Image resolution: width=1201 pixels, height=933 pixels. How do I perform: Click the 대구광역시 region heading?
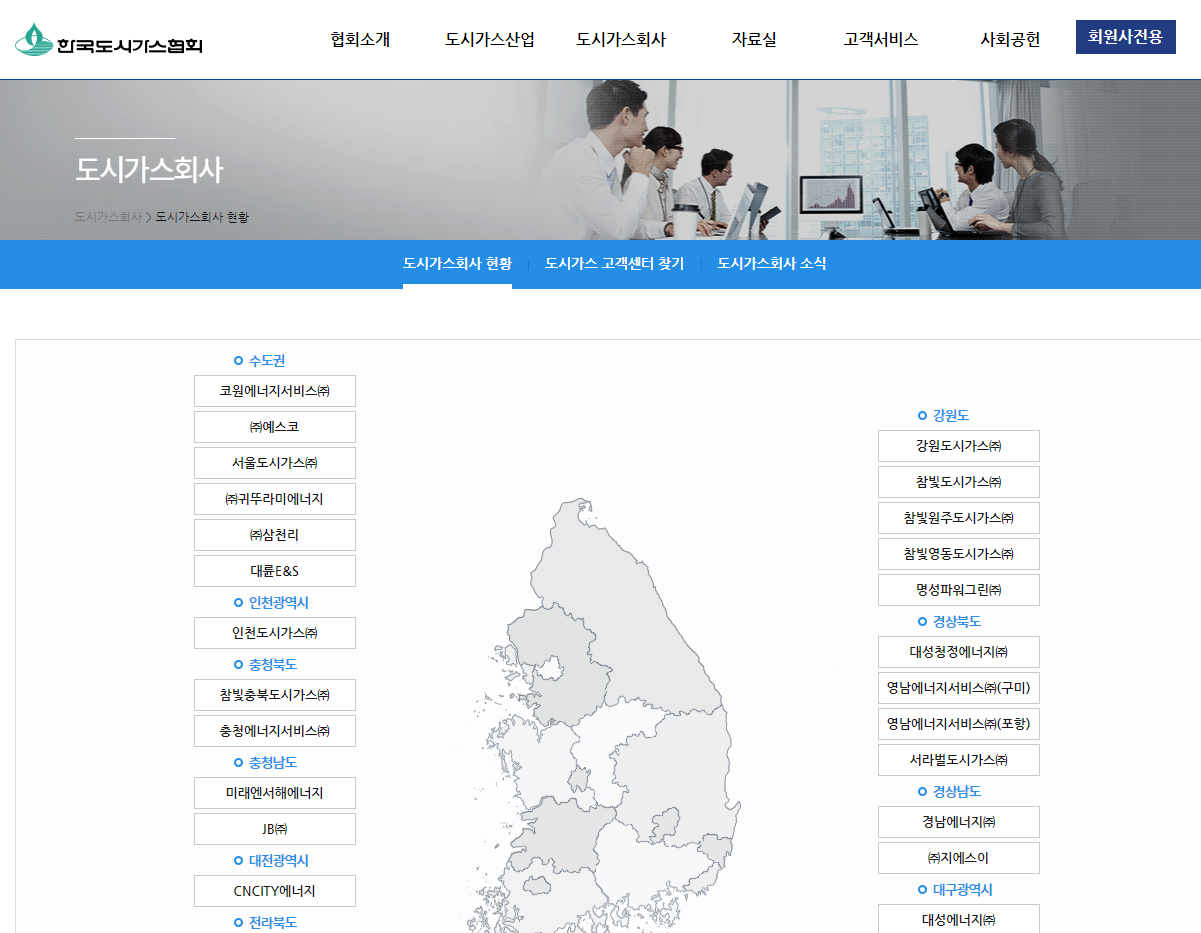[x=963, y=890]
